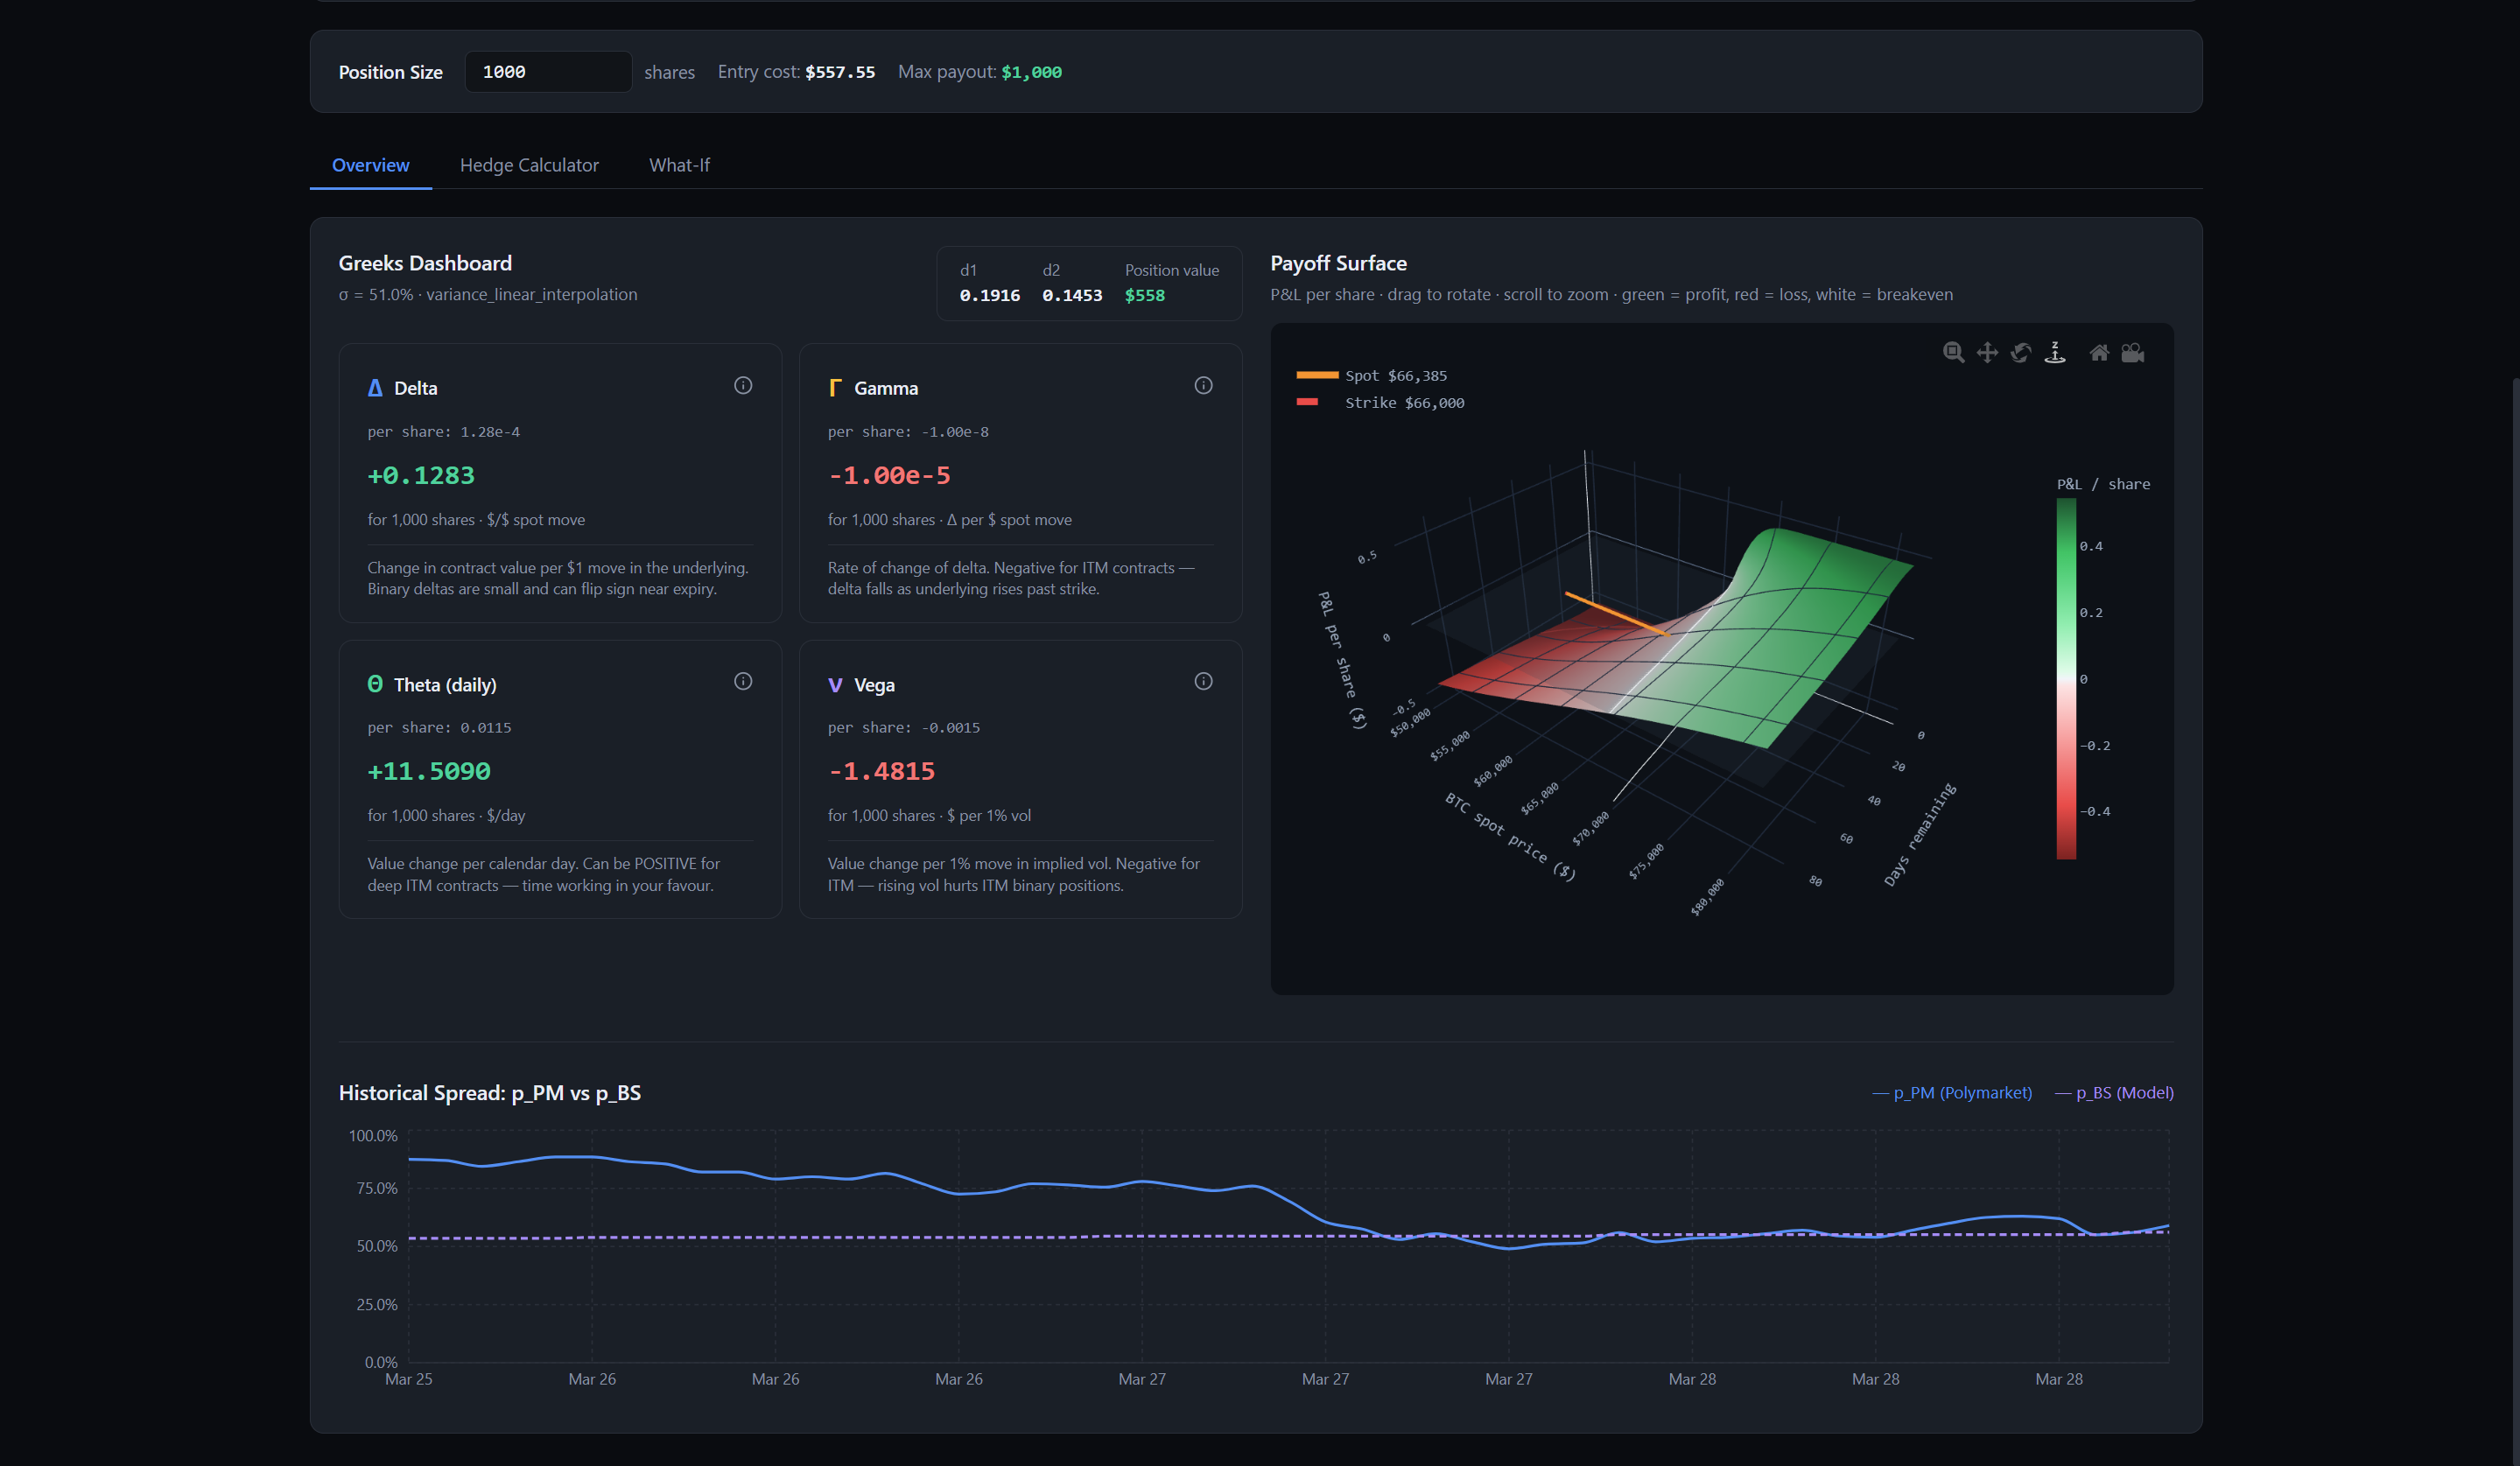
Task: Switch to the Hedge Calculator tab
Action: pyautogui.click(x=529, y=165)
